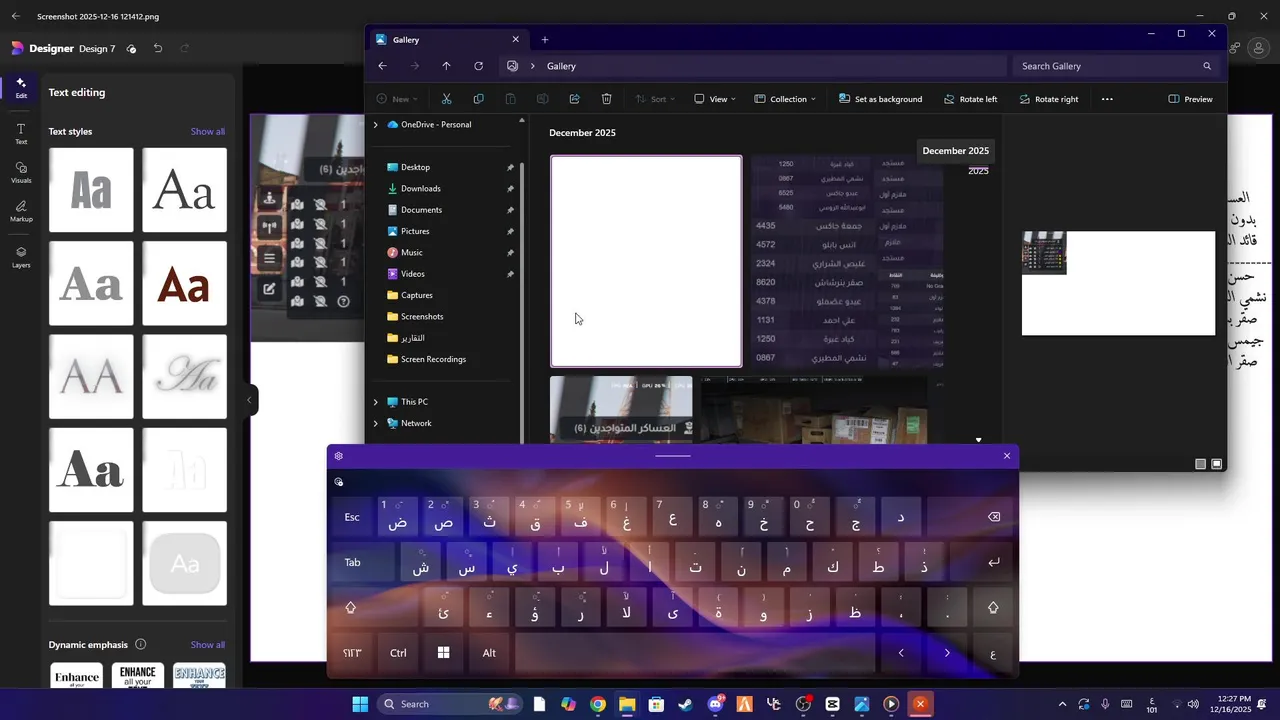Expand the OneDrive - Personal tree node
Image resolution: width=1280 pixels, height=720 pixels.
(376, 125)
